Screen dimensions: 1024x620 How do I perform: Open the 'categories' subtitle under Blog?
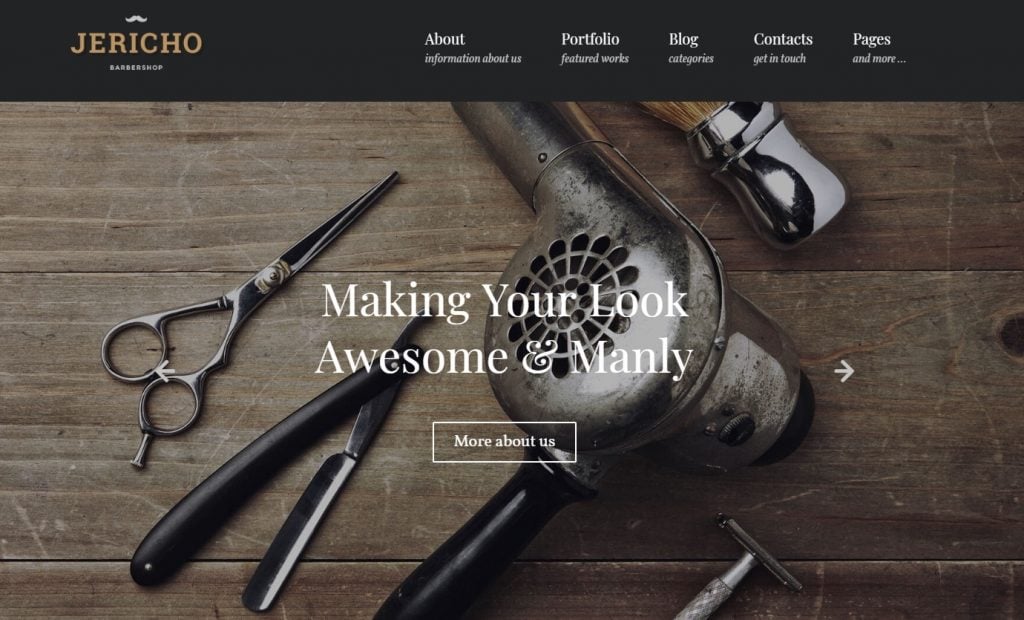tap(690, 59)
